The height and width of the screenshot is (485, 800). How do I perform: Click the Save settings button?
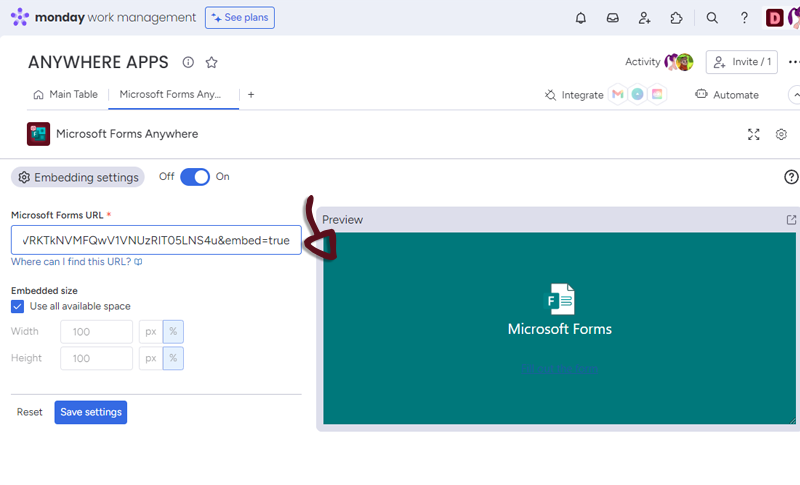click(x=91, y=412)
